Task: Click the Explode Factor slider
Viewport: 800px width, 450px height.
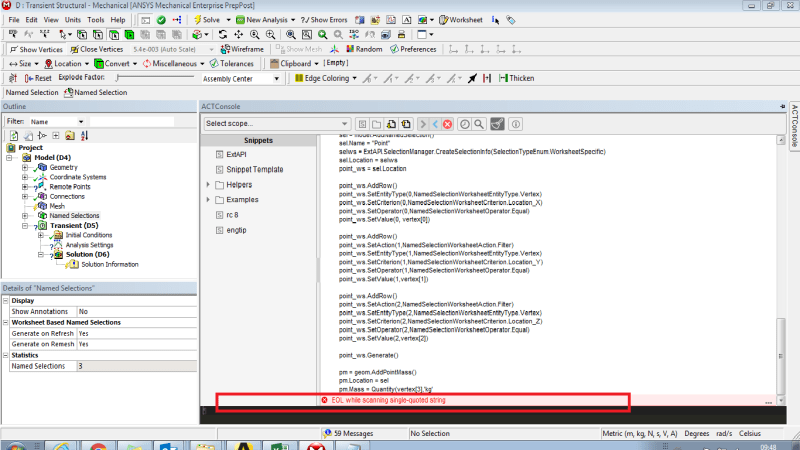Action: (155, 78)
